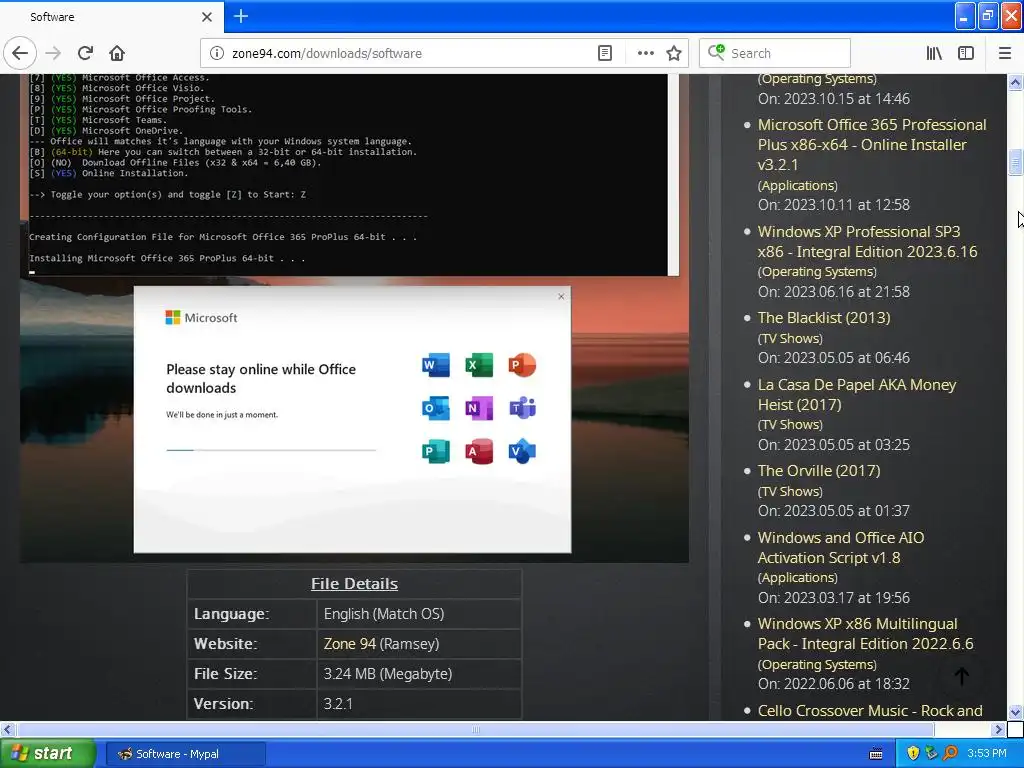Open Windows XP x86 Multilingual Pack link
1024x768 pixels.
(865, 633)
